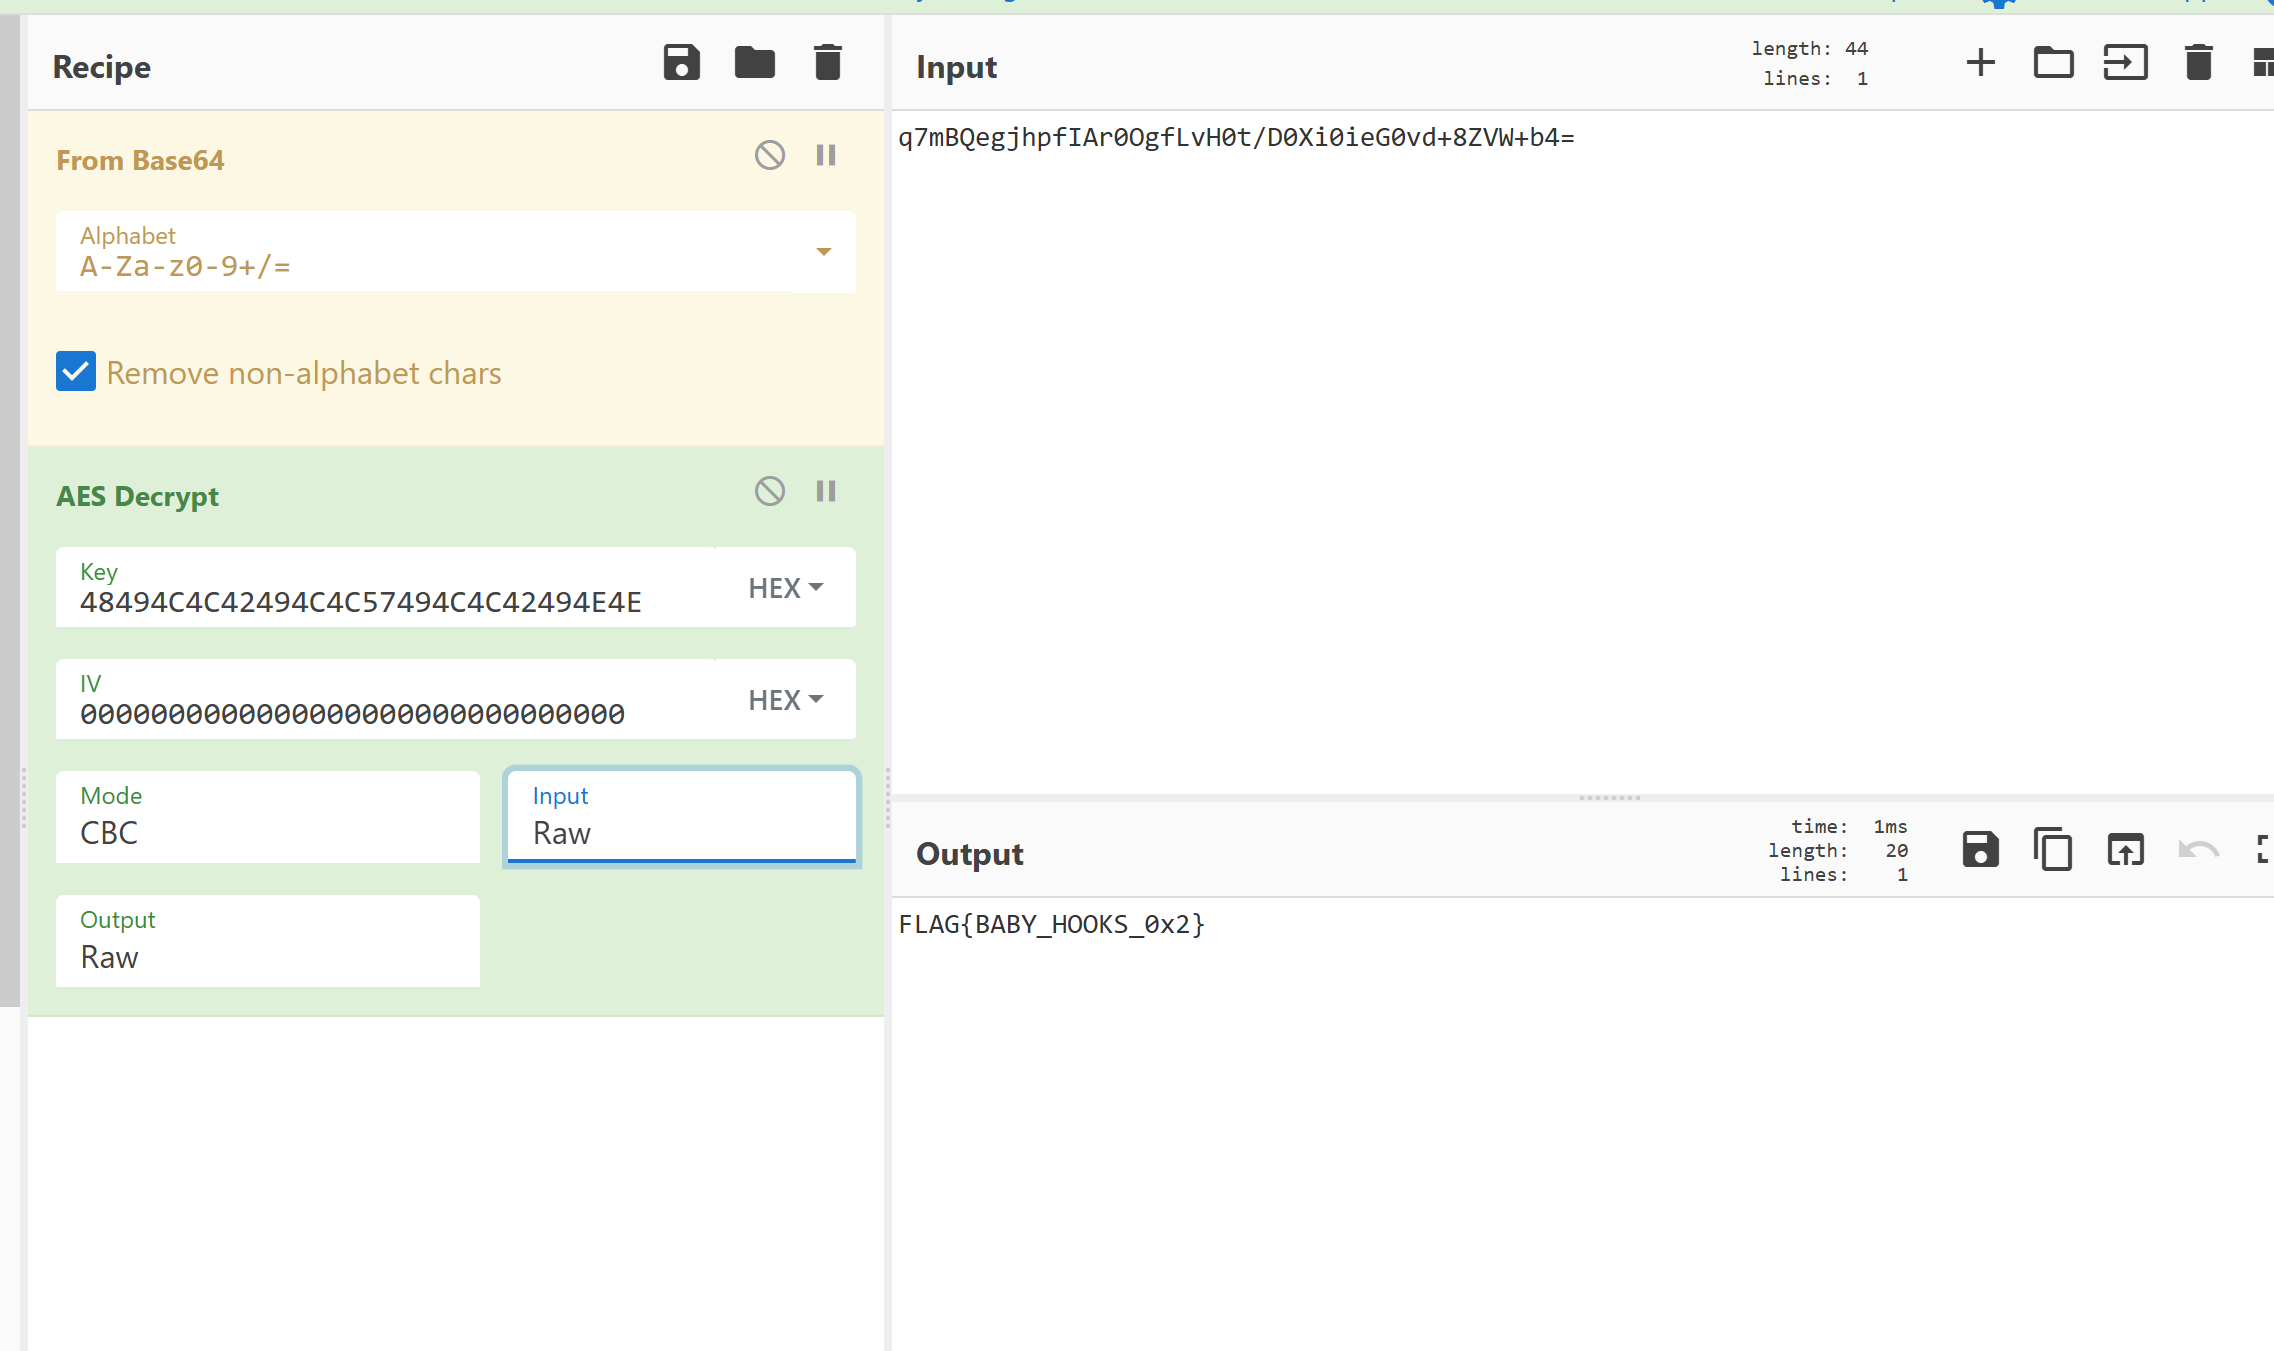Expand the Base64 Alphabet dropdown
Screen dimensions: 2274x1351
(823, 252)
